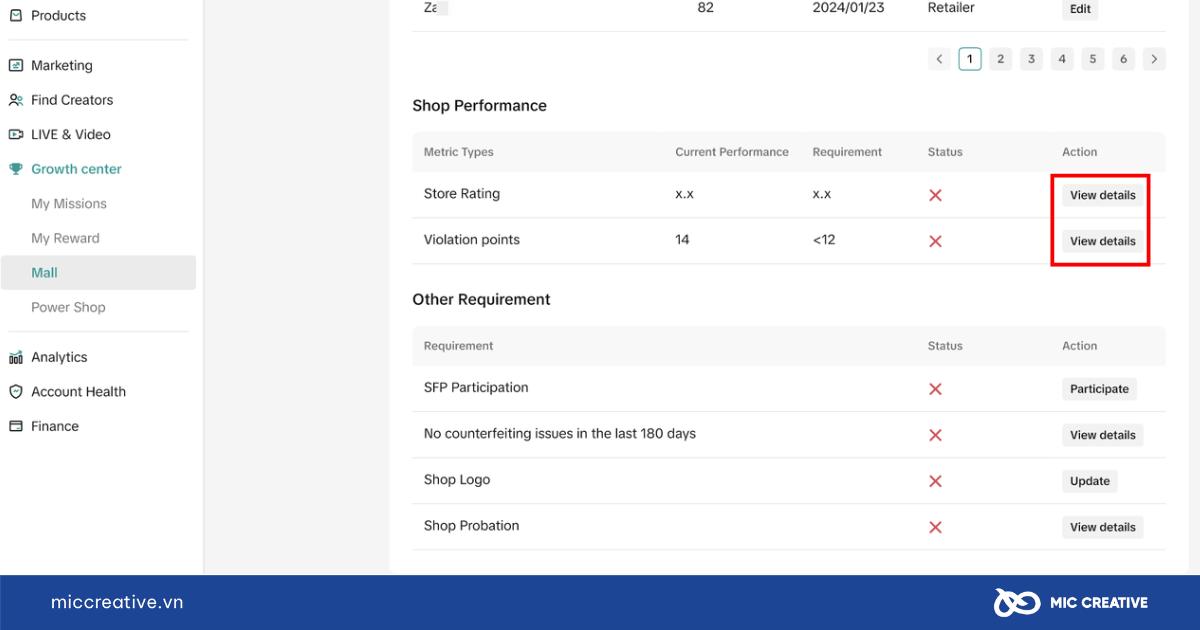Go to previous page with left chevron
The height and width of the screenshot is (630, 1200).
pyautogui.click(x=939, y=59)
